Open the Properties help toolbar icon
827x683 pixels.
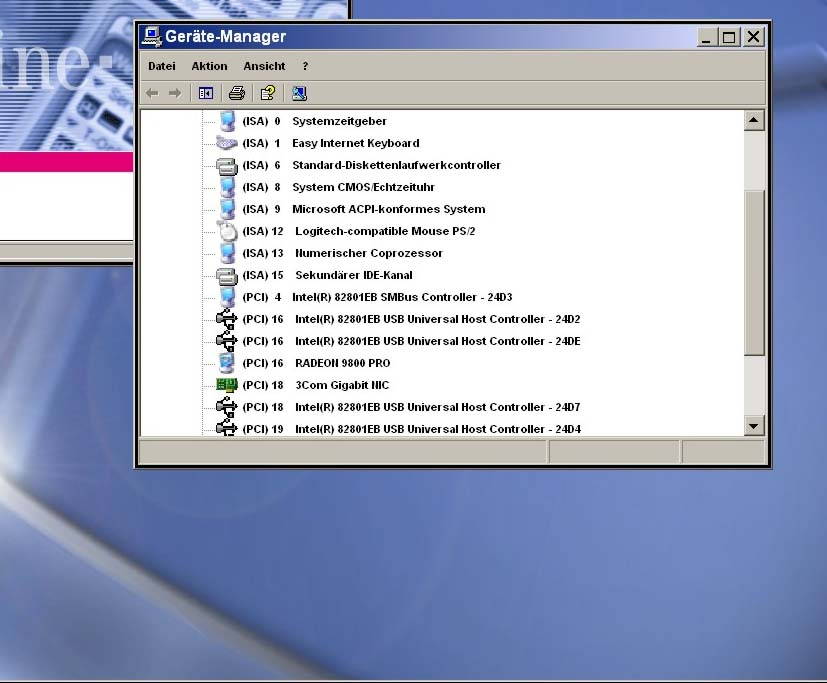click(x=268, y=93)
